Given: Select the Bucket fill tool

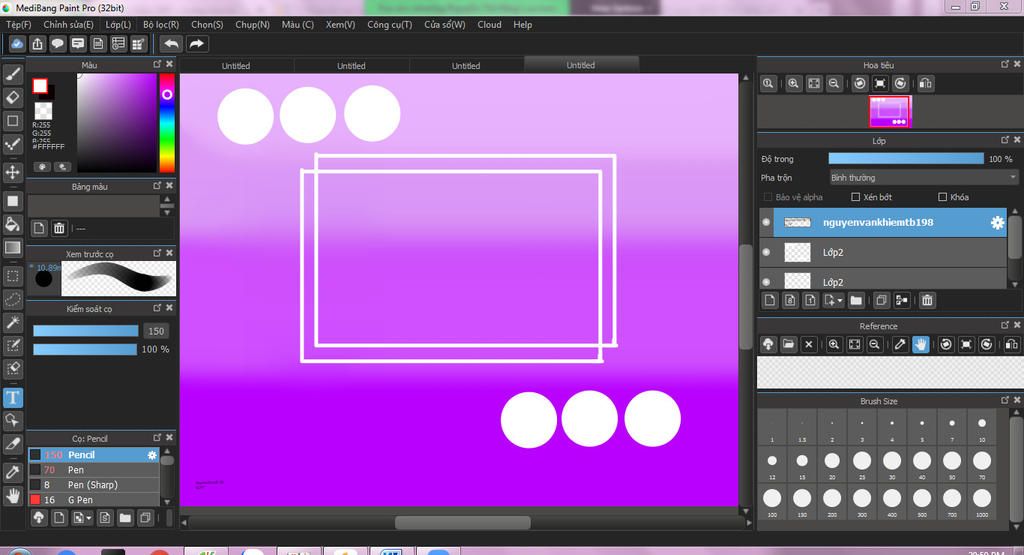Looking at the screenshot, I should [x=12, y=225].
